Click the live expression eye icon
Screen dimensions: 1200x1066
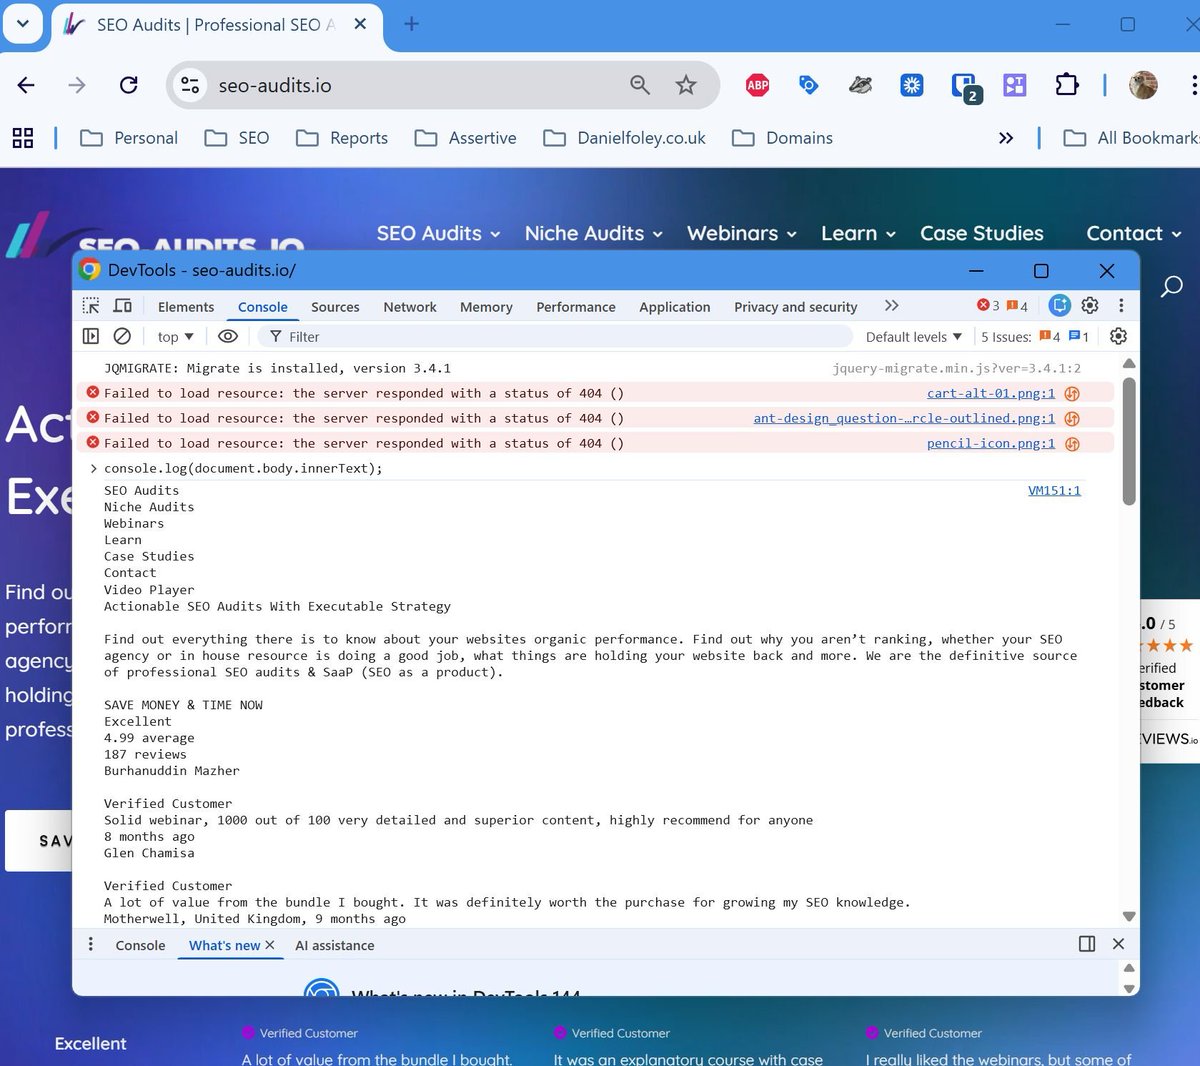(x=228, y=336)
